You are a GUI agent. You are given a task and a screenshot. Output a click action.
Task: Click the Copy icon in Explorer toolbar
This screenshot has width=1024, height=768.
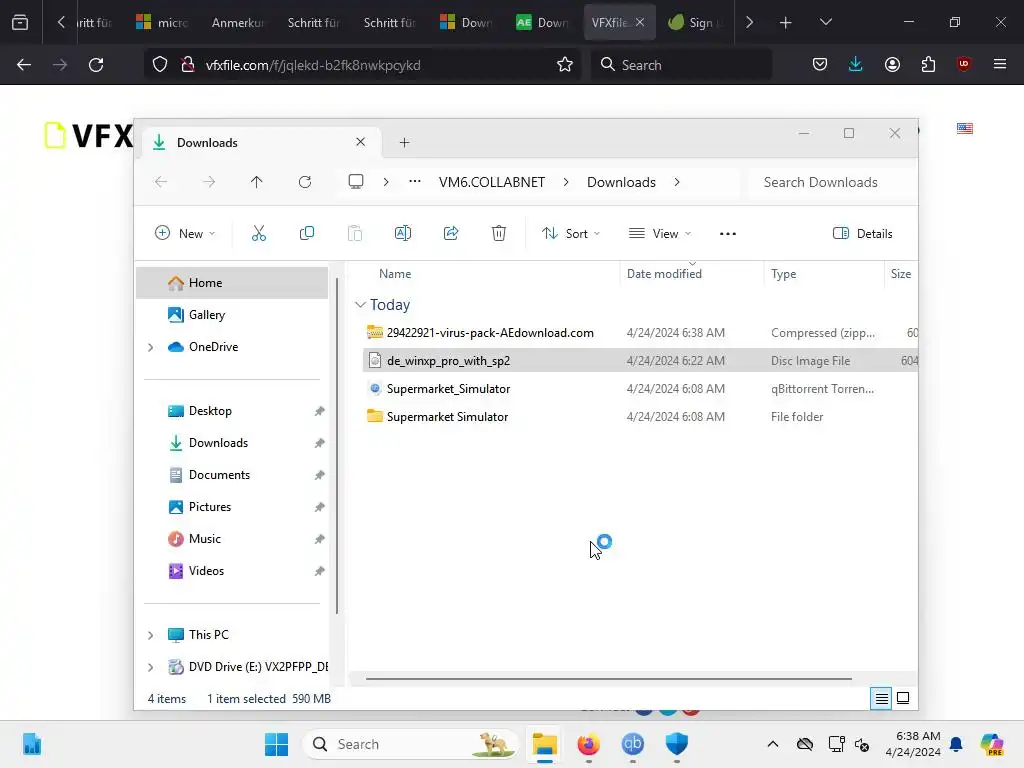tap(306, 233)
